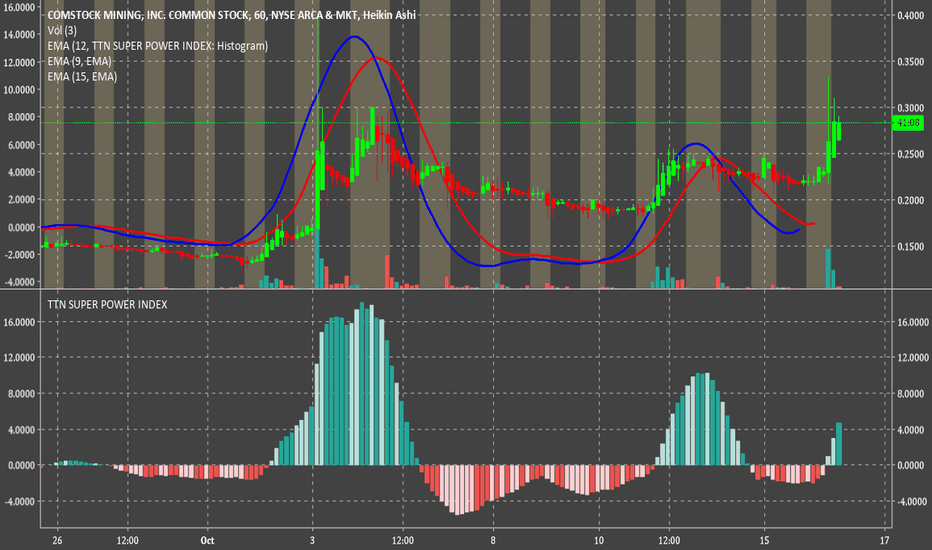Screen dimensions: 932x550
Task: Click the EMA (9, EMA) legend entry
Action: (79, 61)
